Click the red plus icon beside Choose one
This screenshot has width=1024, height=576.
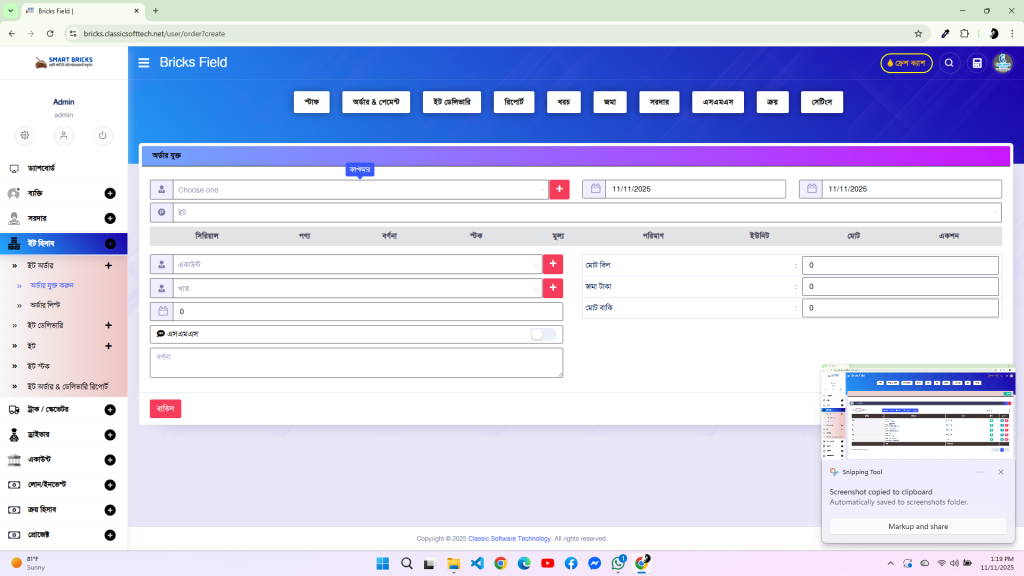[559, 188]
